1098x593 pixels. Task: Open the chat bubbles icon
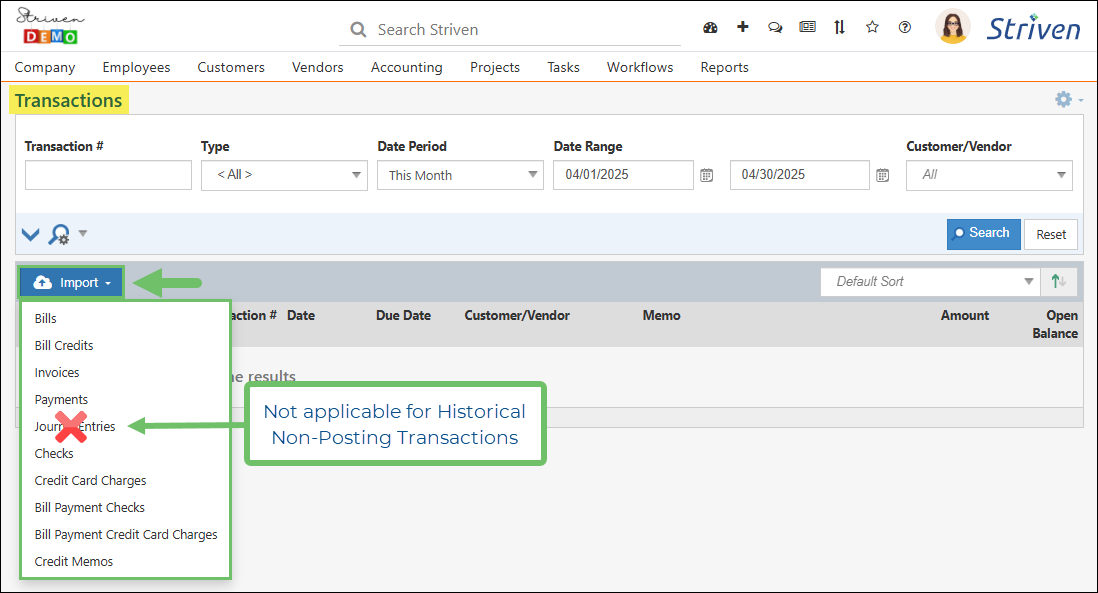[774, 27]
